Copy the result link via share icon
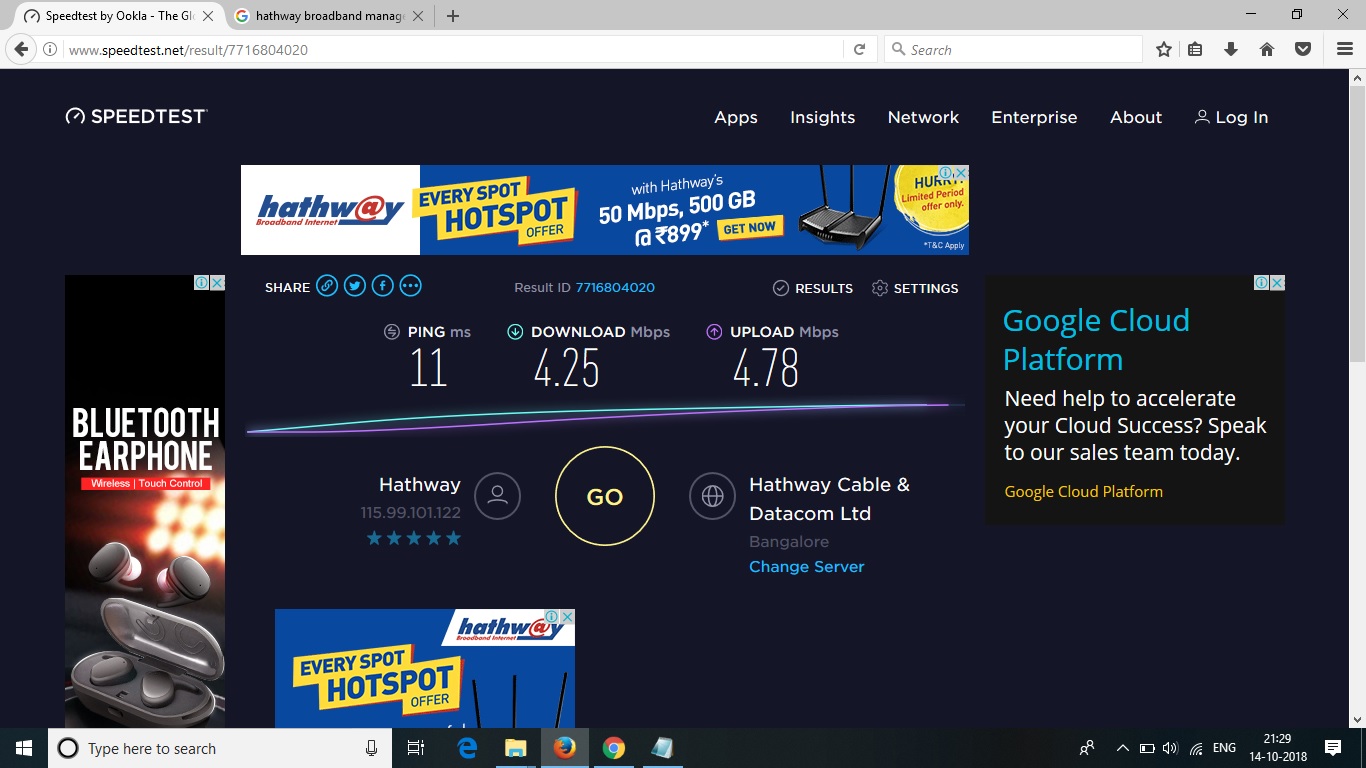1366x768 pixels. pyautogui.click(x=327, y=287)
